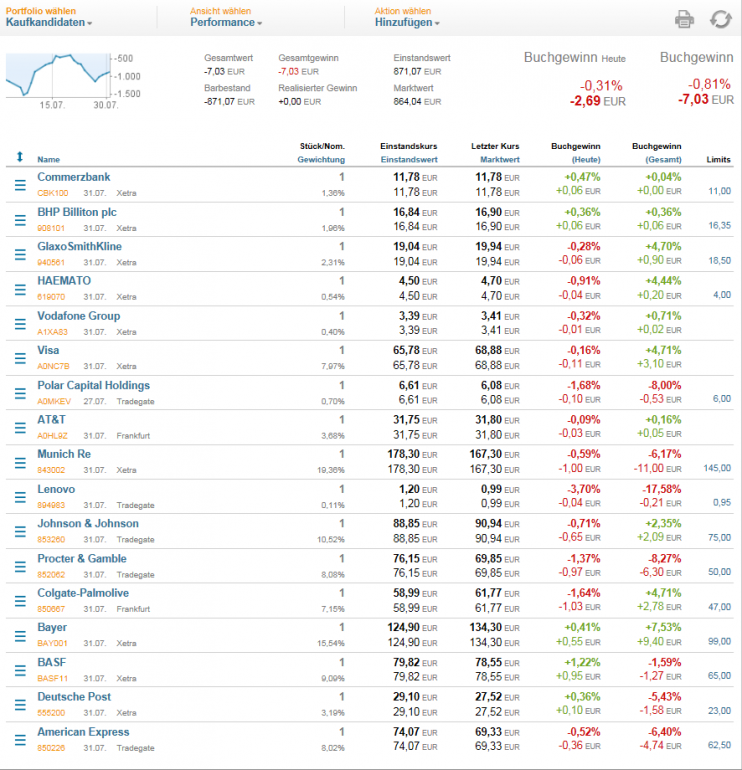Open the Procter & Gamble link
742x770 pixels.
[82, 559]
